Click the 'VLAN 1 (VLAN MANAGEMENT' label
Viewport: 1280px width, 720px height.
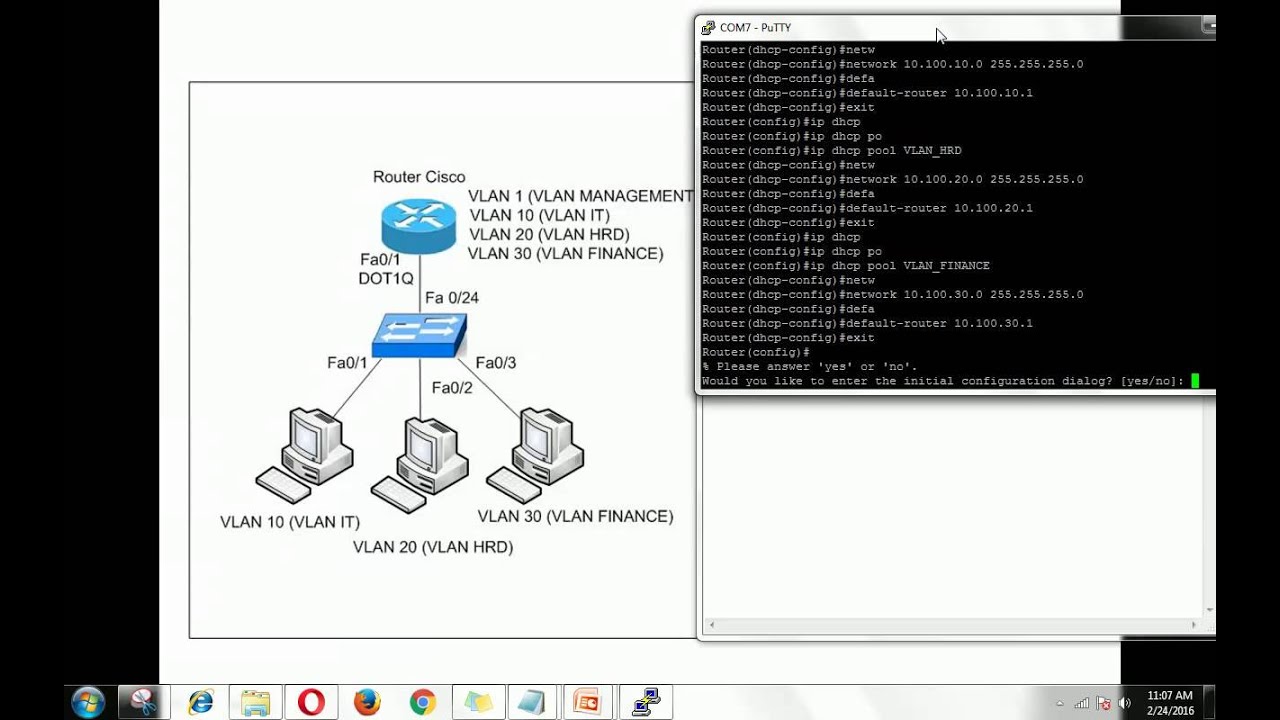coord(580,196)
